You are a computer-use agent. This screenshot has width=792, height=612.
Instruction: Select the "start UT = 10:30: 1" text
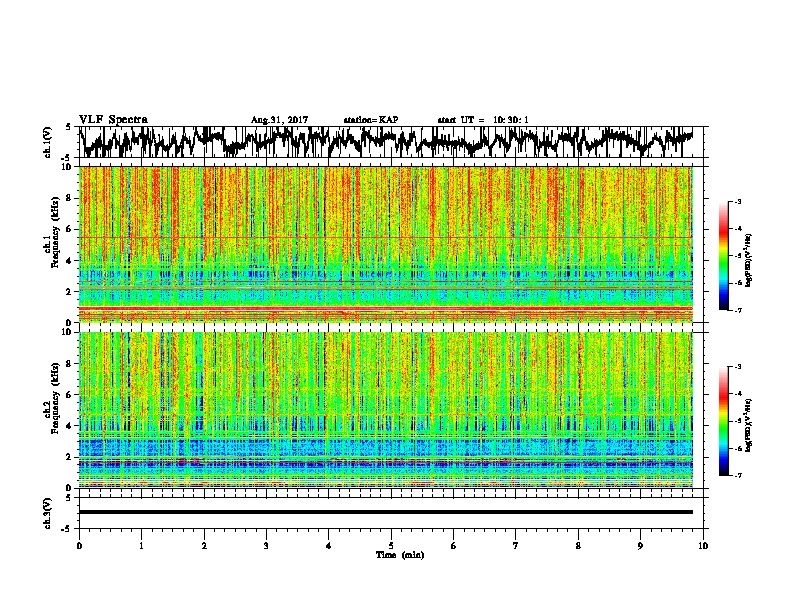[x=482, y=120]
